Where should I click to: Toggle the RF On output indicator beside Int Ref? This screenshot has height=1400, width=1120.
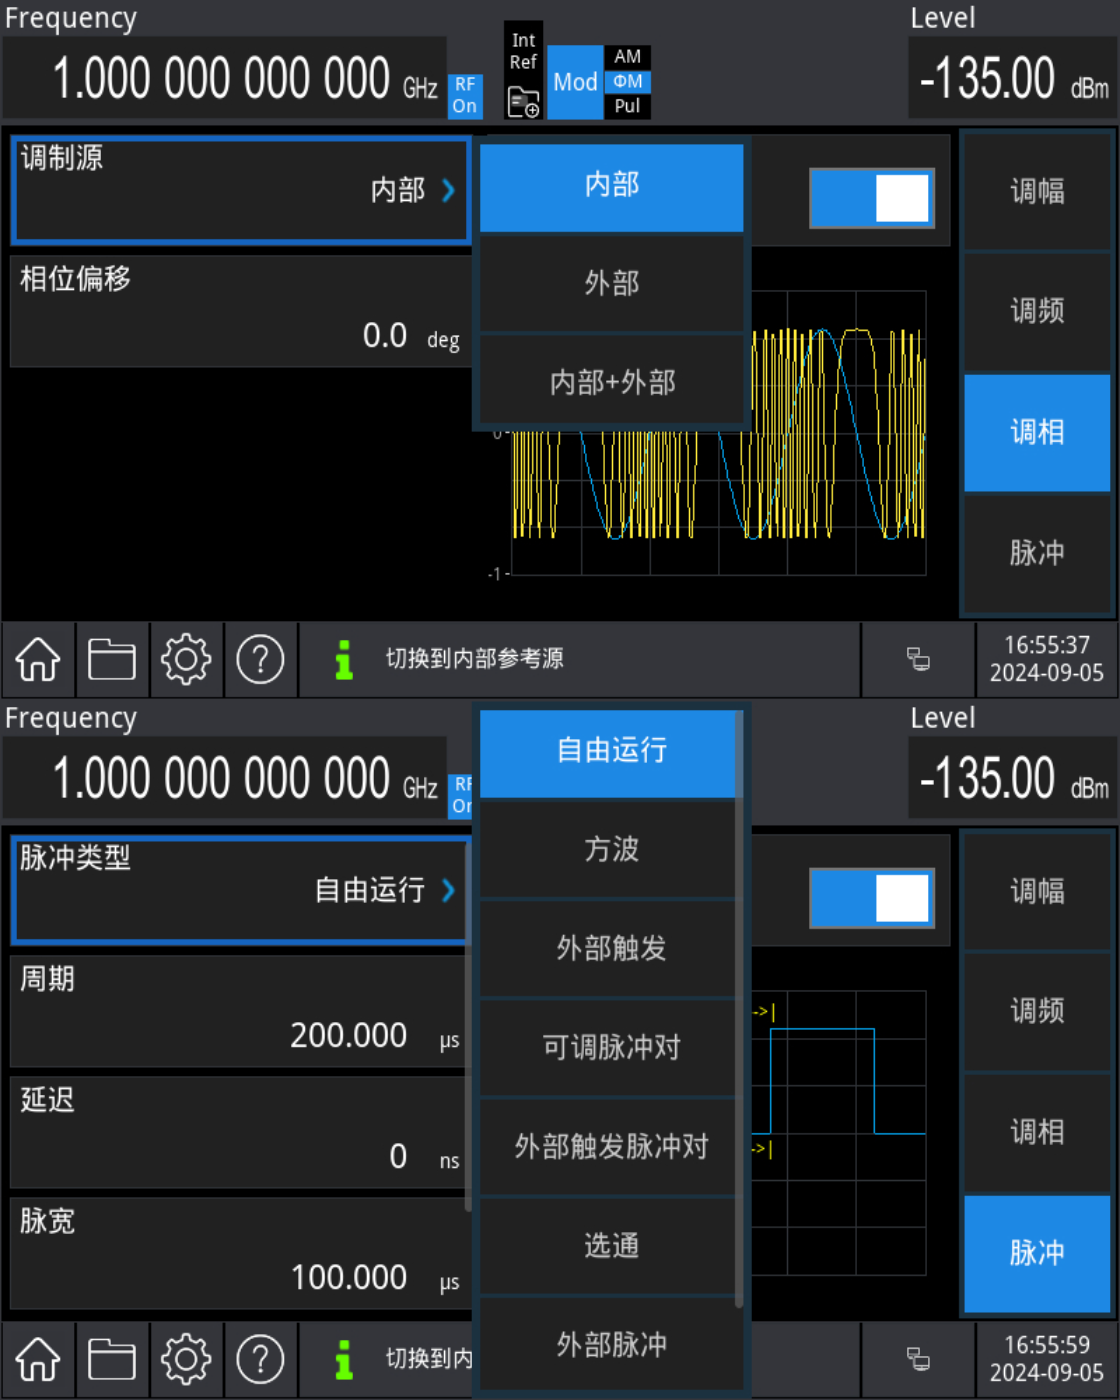[464, 96]
